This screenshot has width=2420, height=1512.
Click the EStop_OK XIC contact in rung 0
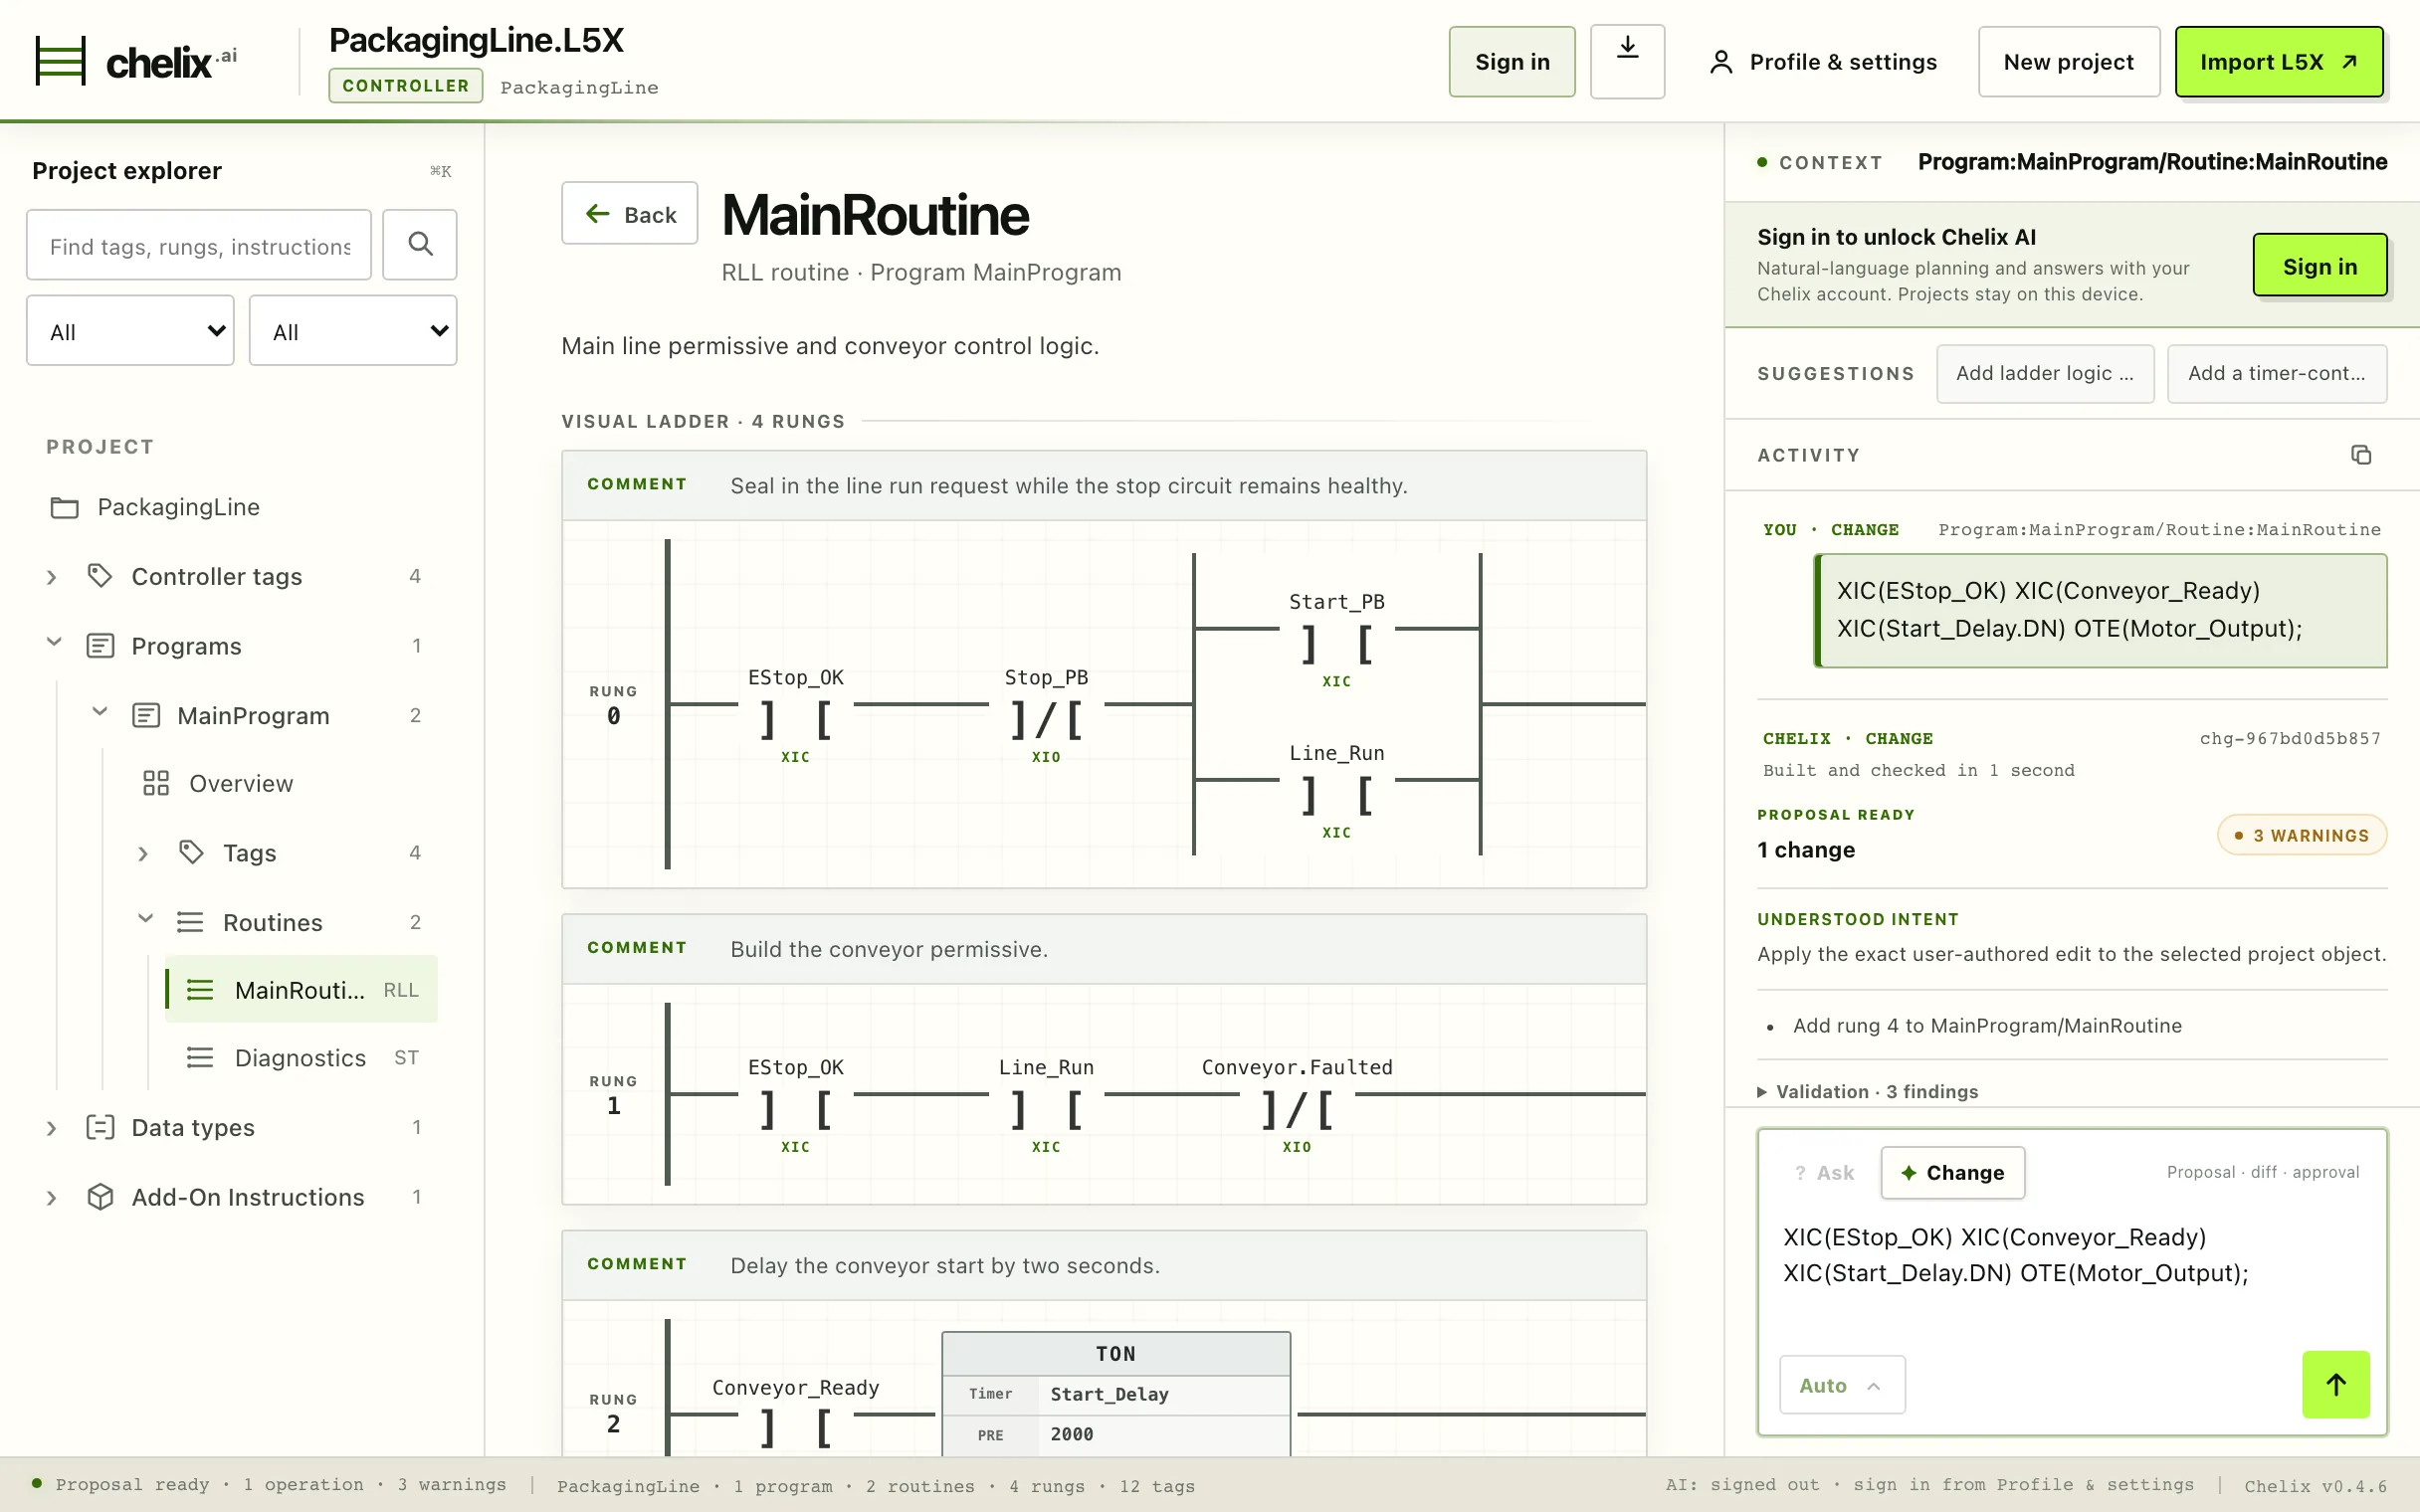[795, 718]
